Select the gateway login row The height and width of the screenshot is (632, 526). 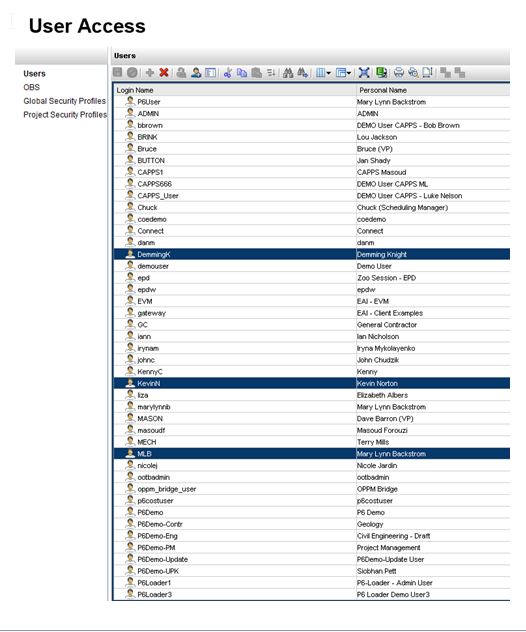(311, 313)
